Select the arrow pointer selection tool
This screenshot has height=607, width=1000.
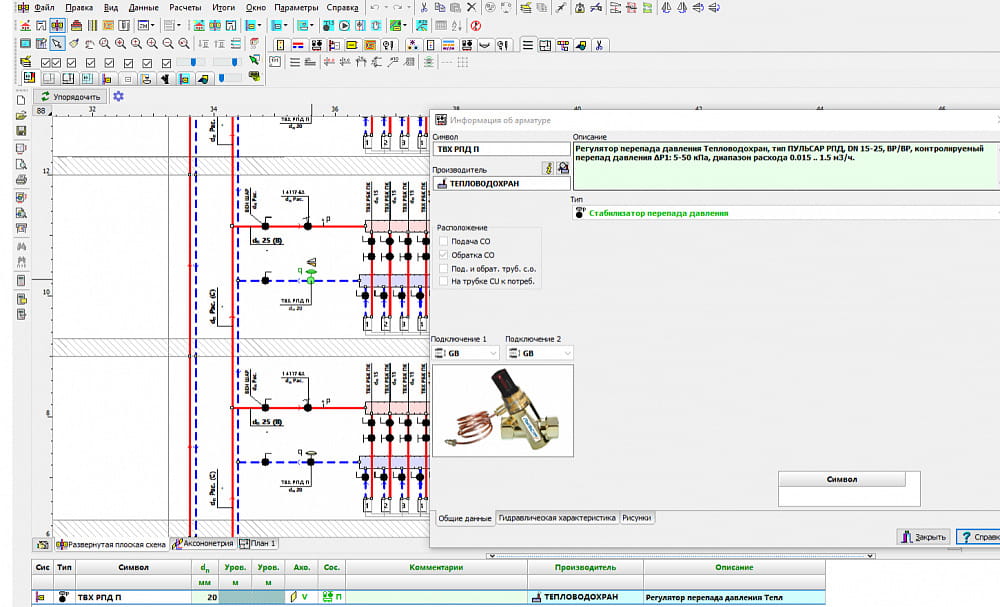[58, 44]
